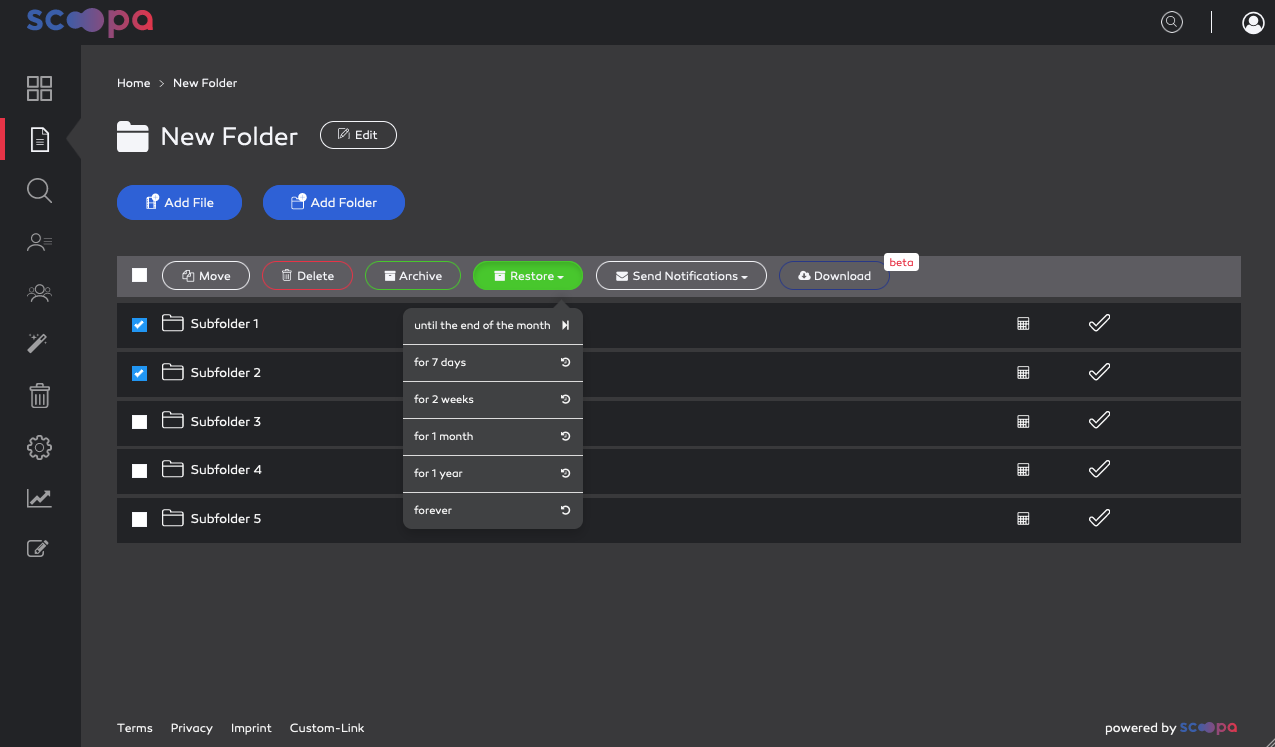
Task: Open the statistics chart icon in sidebar
Action: click(39, 498)
